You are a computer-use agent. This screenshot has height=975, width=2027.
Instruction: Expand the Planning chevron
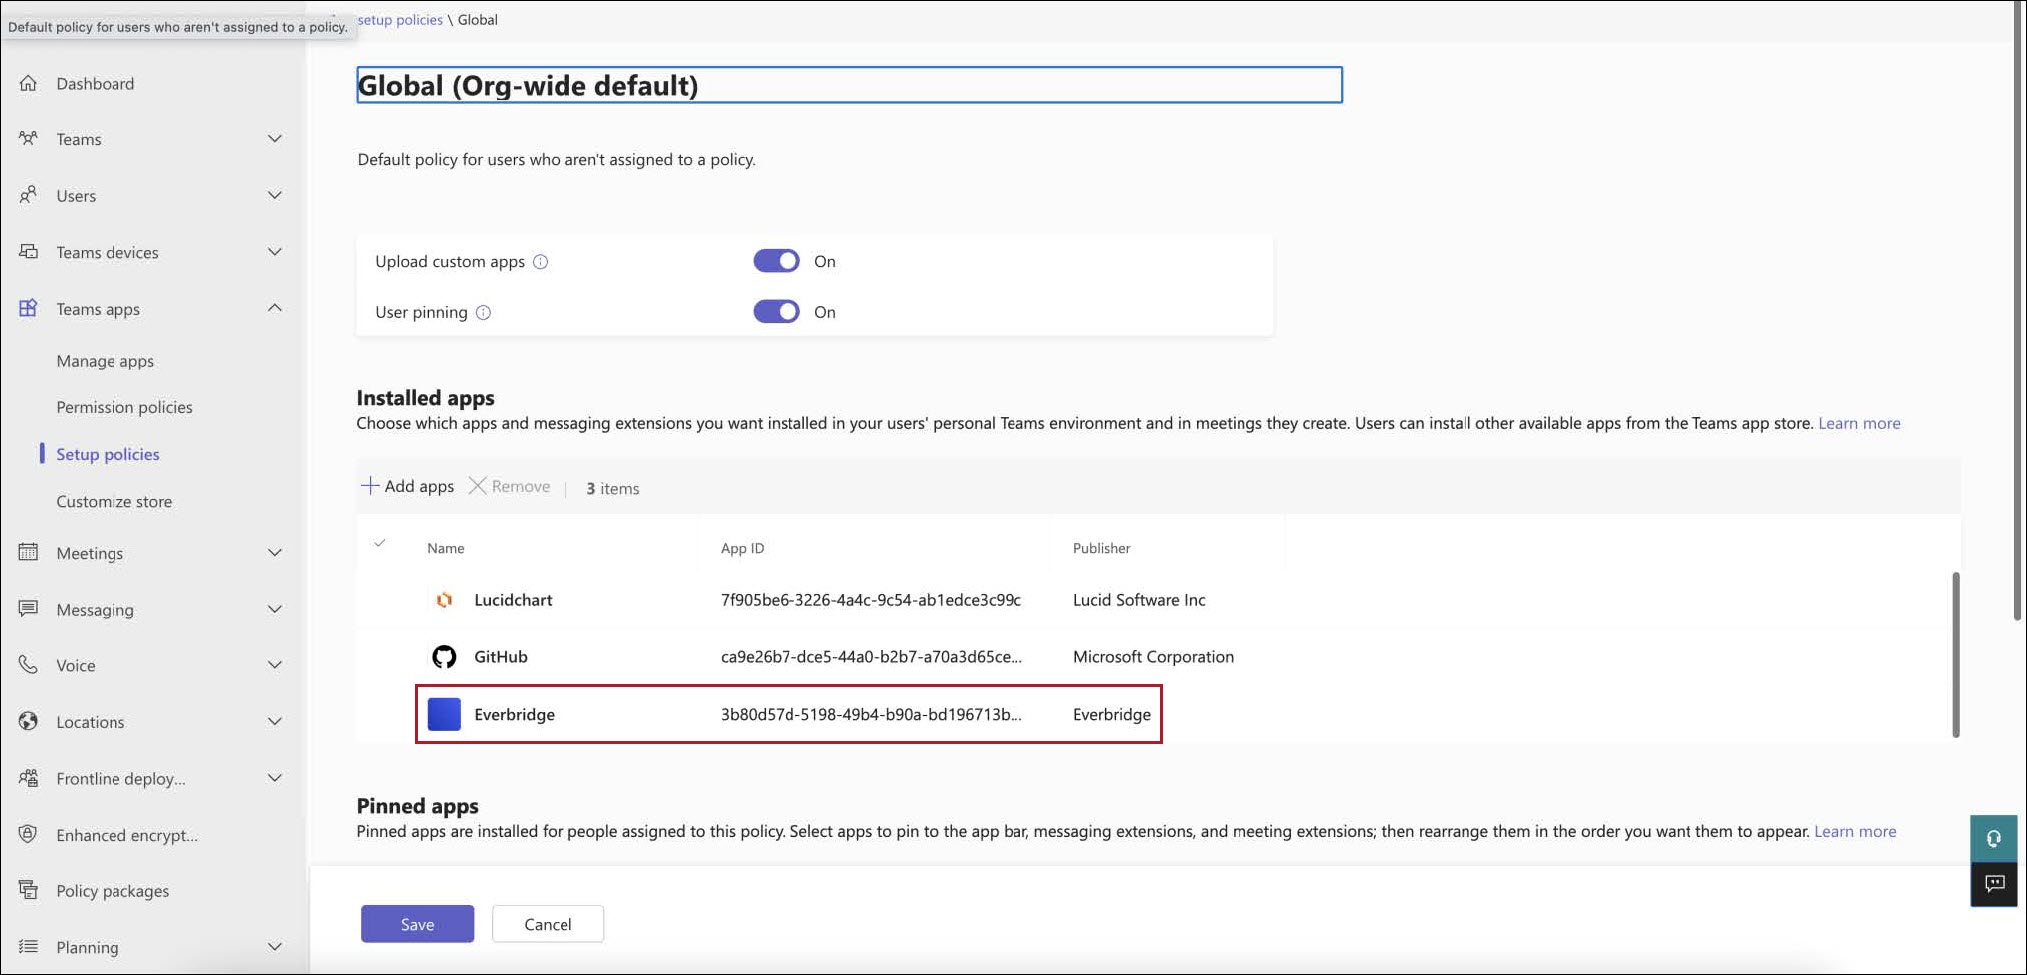point(274,946)
